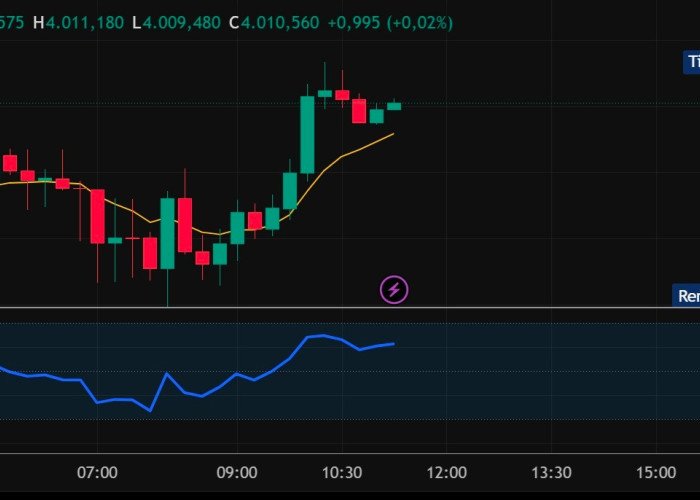Click the High value 4.011,180
Image resolution: width=700 pixels, height=500 pixels.
pos(85,22)
